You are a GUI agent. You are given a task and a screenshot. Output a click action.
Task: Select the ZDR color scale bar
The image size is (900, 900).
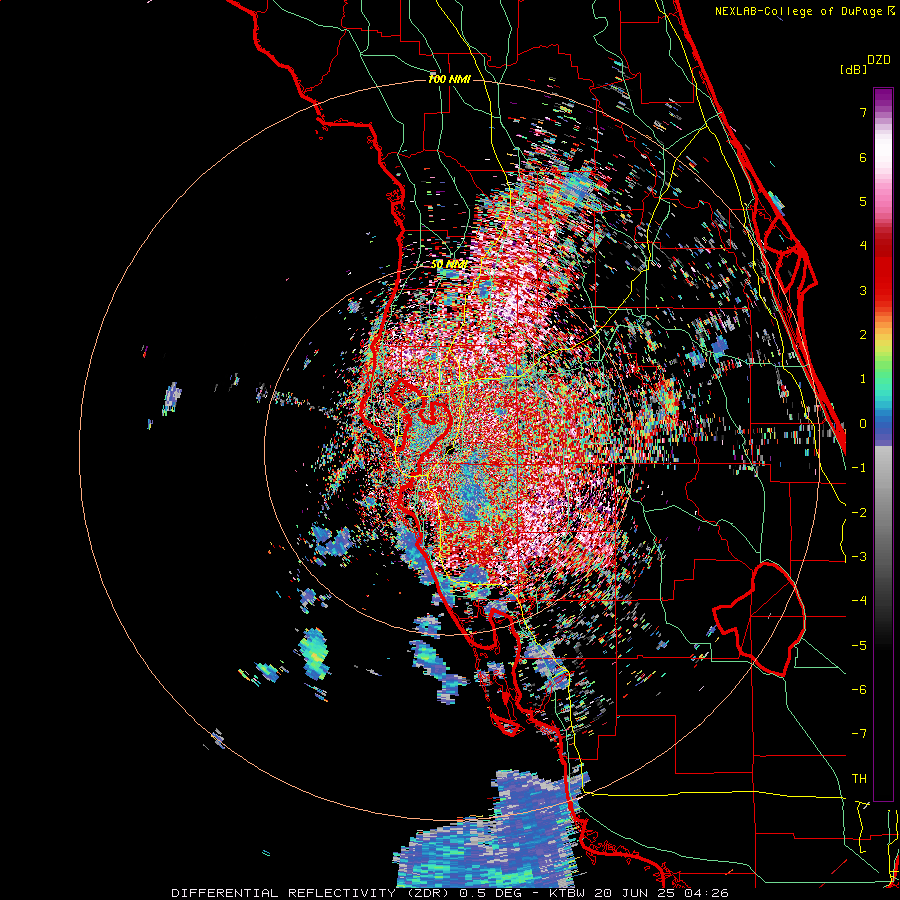tap(883, 444)
